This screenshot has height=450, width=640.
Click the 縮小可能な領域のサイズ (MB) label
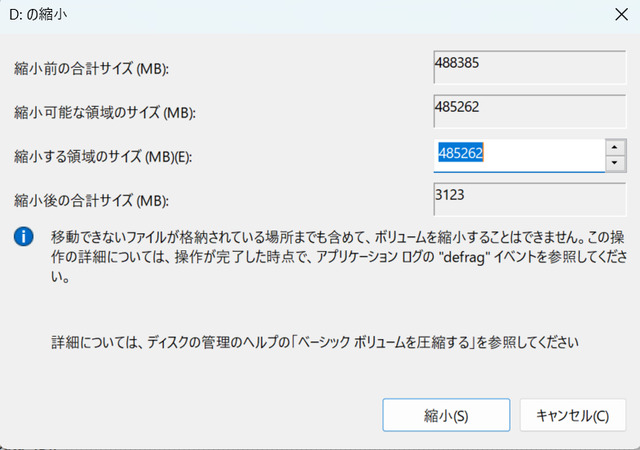tap(105, 111)
